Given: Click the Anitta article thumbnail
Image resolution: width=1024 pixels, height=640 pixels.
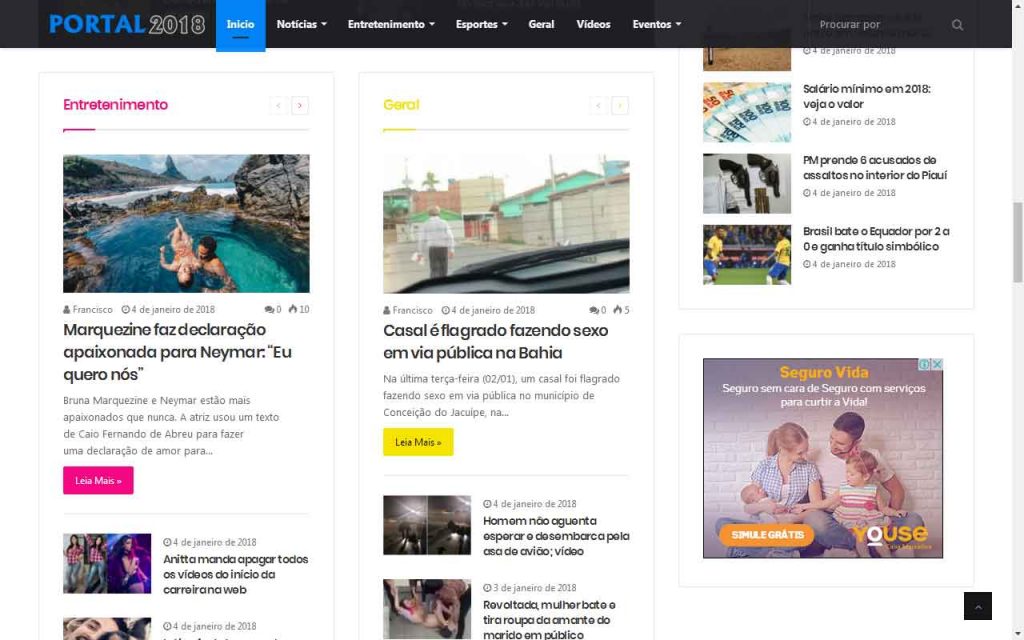Looking at the screenshot, I should 107,564.
